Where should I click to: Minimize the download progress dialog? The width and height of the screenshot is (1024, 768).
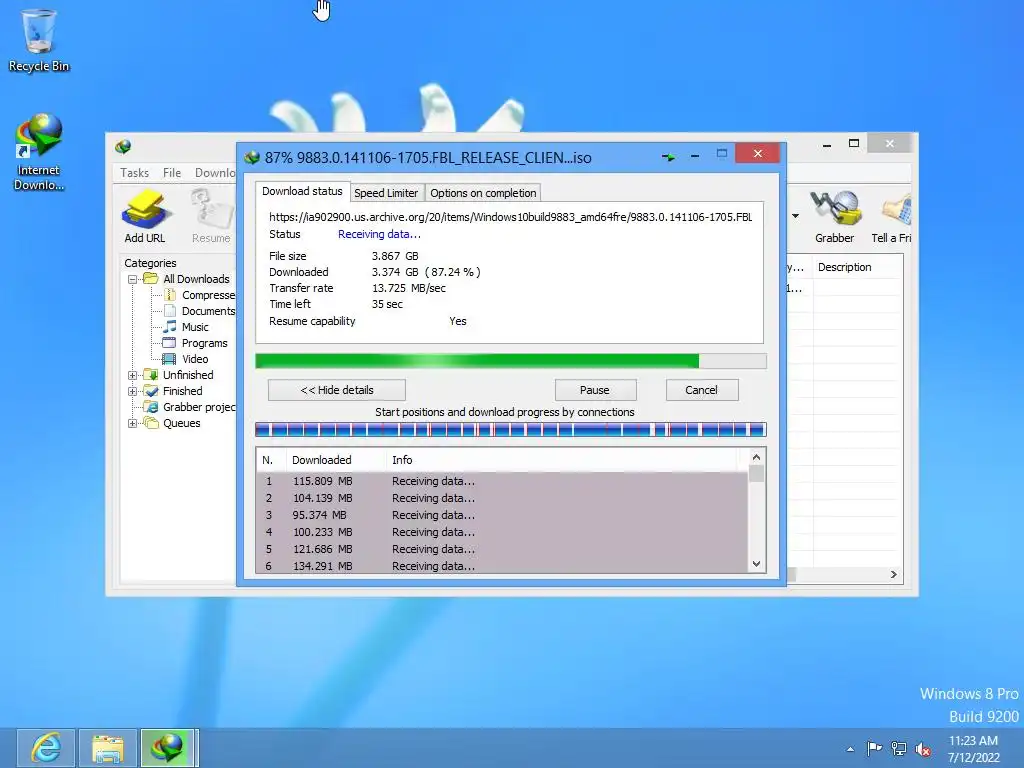point(695,157)
